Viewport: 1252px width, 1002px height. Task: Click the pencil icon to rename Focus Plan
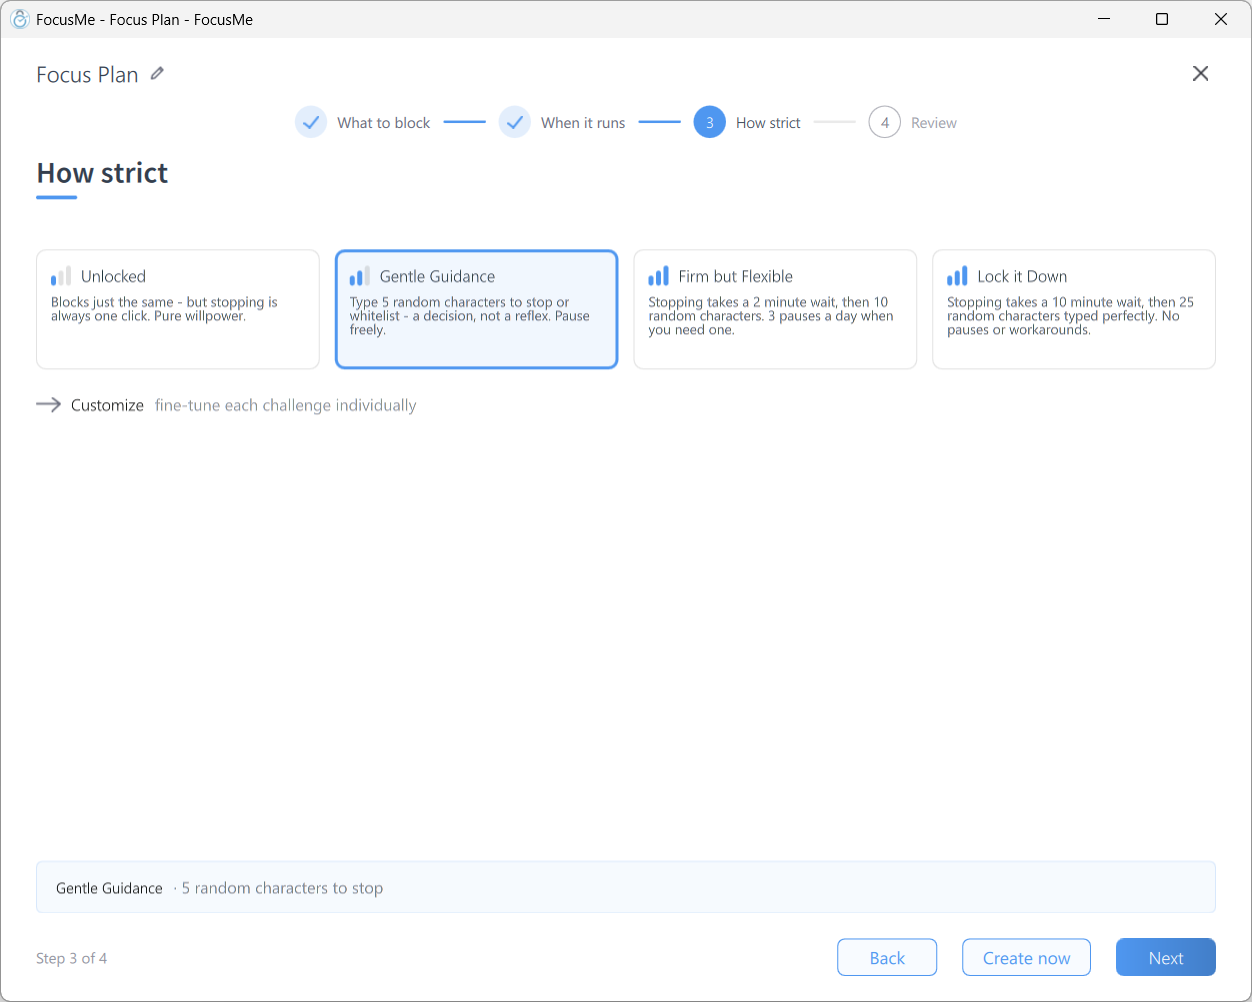[157, 74]
